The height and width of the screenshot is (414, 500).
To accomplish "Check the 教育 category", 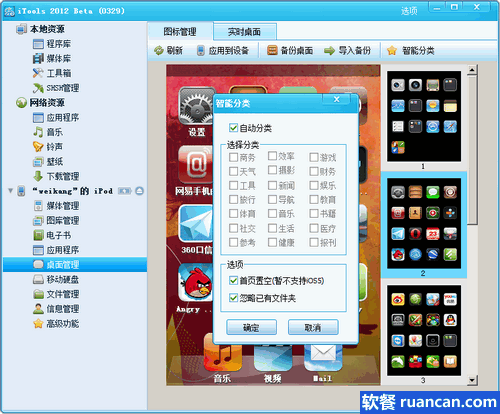I will click(313, 199).
